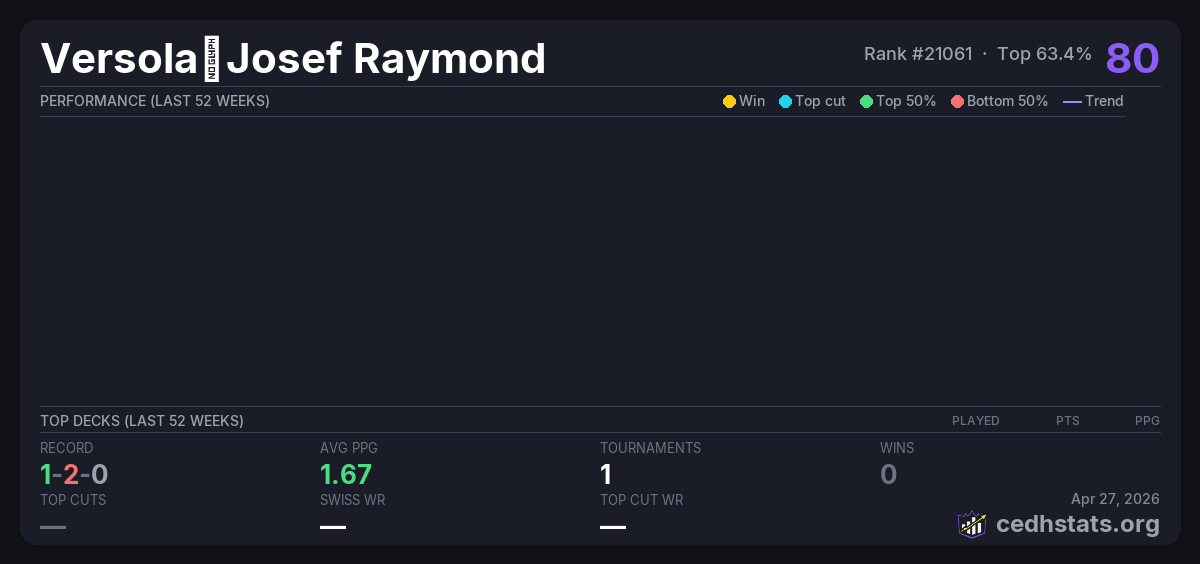The image size is (1200, 564).
Task: Click the player name Versola Josef Raymond
Action: click(293, 59)
